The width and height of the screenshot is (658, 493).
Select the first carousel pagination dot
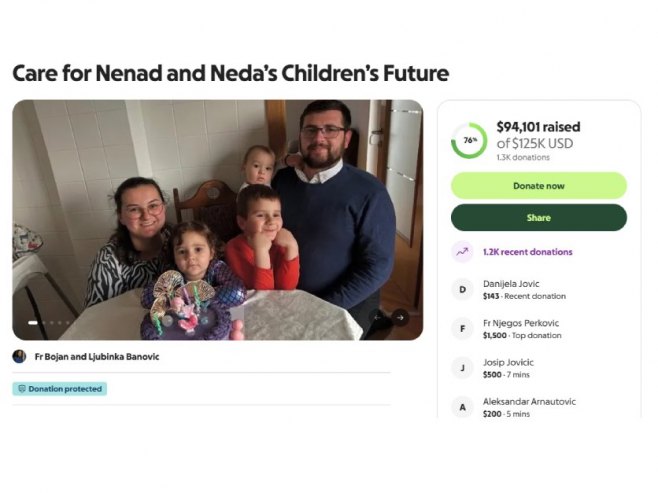(x=32, y=323)
